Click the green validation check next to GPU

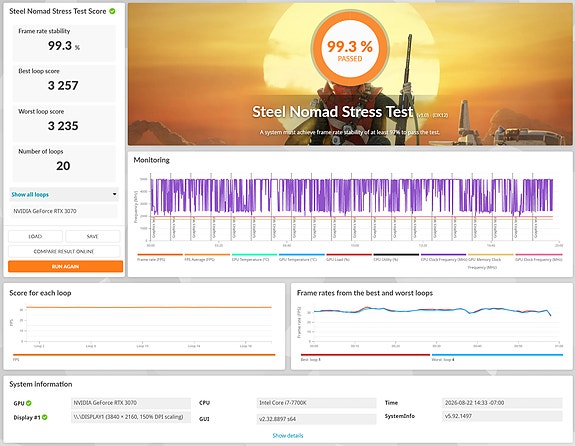tap(29, 403)
